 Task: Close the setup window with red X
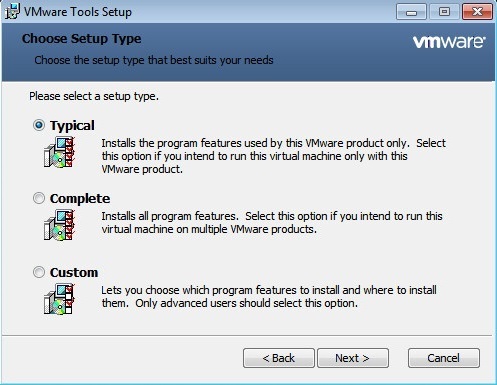pyautogui.click(x=477, y=12)
